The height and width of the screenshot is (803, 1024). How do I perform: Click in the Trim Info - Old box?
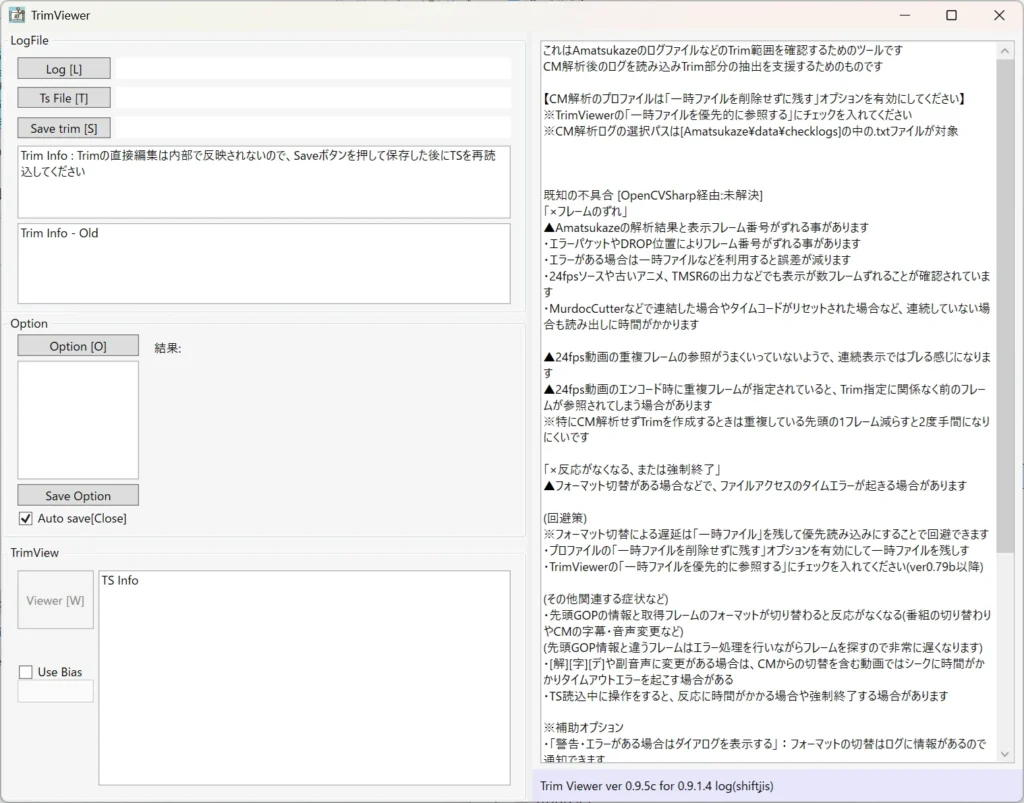pos(264,264)
